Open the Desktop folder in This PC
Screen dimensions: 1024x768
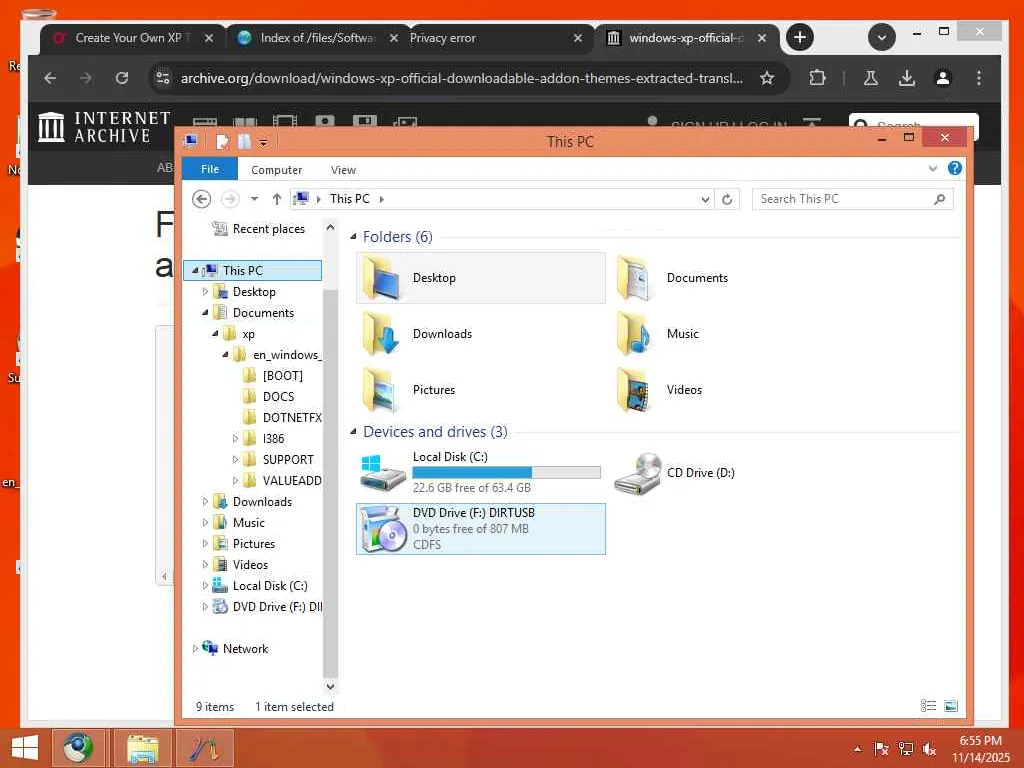(x=480, y=278)
